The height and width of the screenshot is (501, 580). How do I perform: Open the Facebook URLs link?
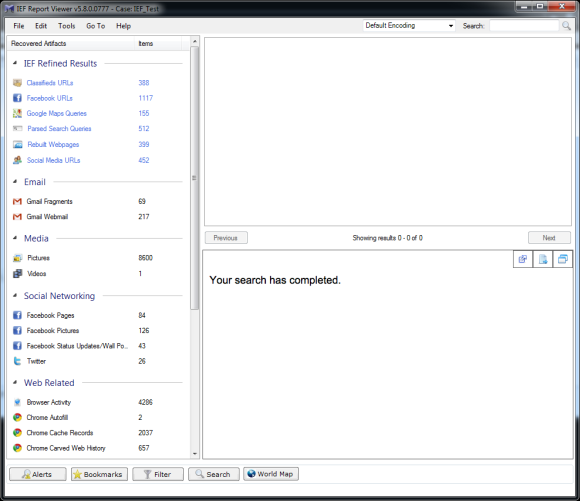click(50, 98)
